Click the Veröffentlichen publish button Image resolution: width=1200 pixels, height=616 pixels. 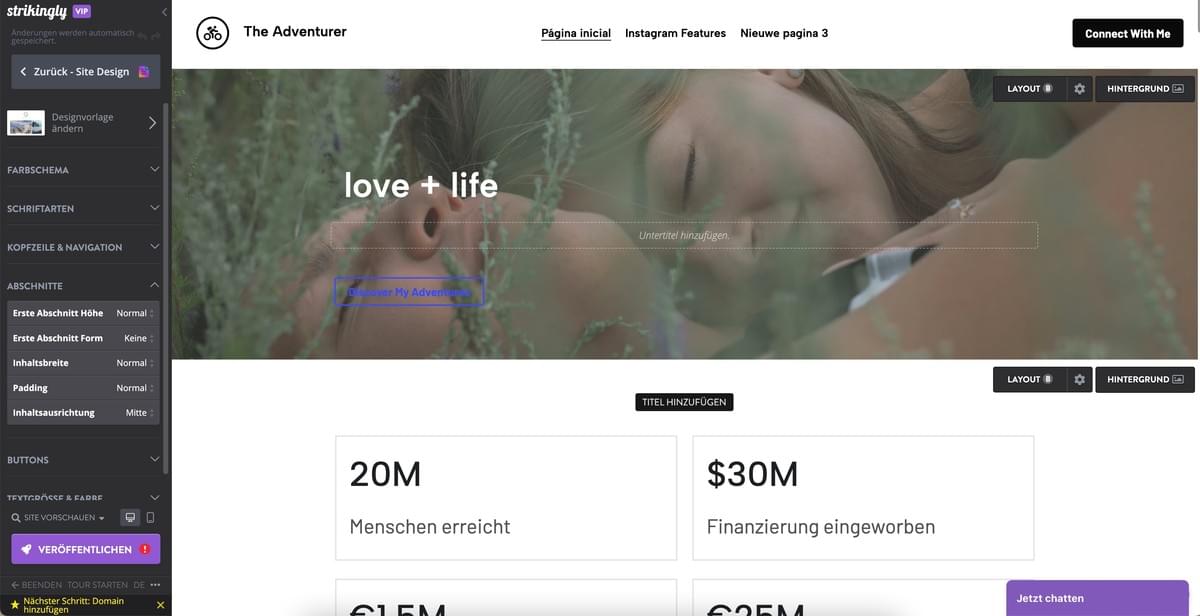(86, 549)
